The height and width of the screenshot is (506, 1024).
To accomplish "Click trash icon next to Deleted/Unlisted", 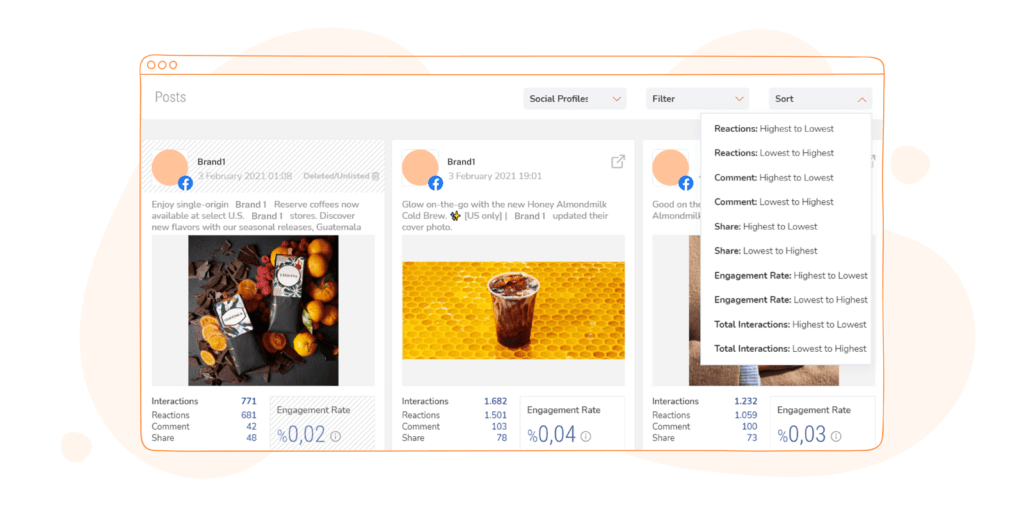I will pyautogui.click(x=376, y=176).
